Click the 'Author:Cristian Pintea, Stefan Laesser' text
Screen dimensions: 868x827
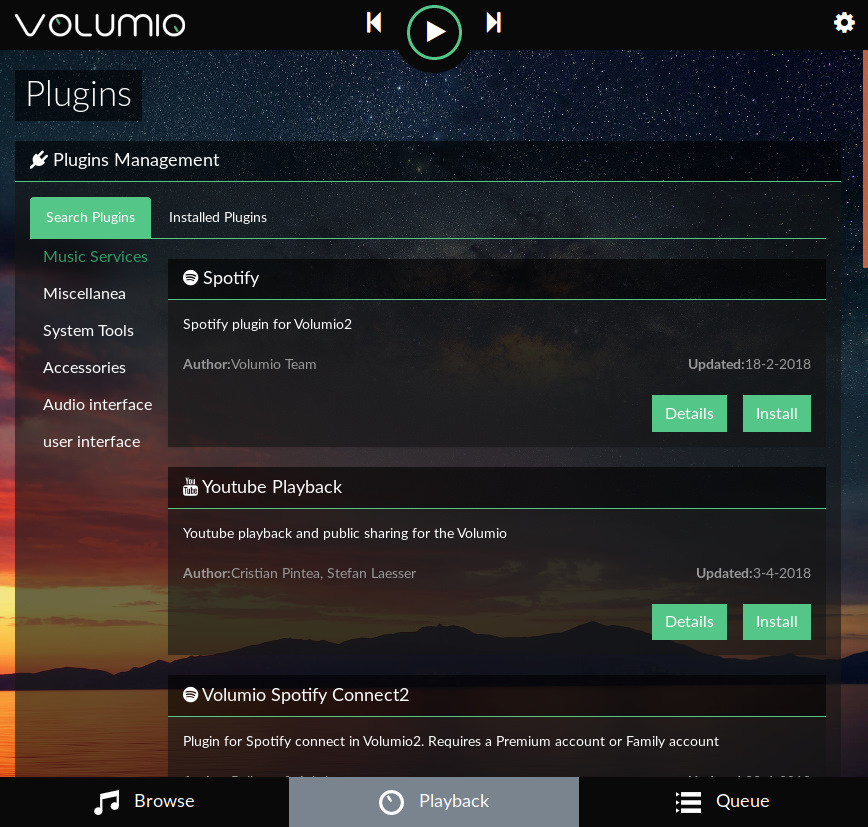tap(299, 573)
